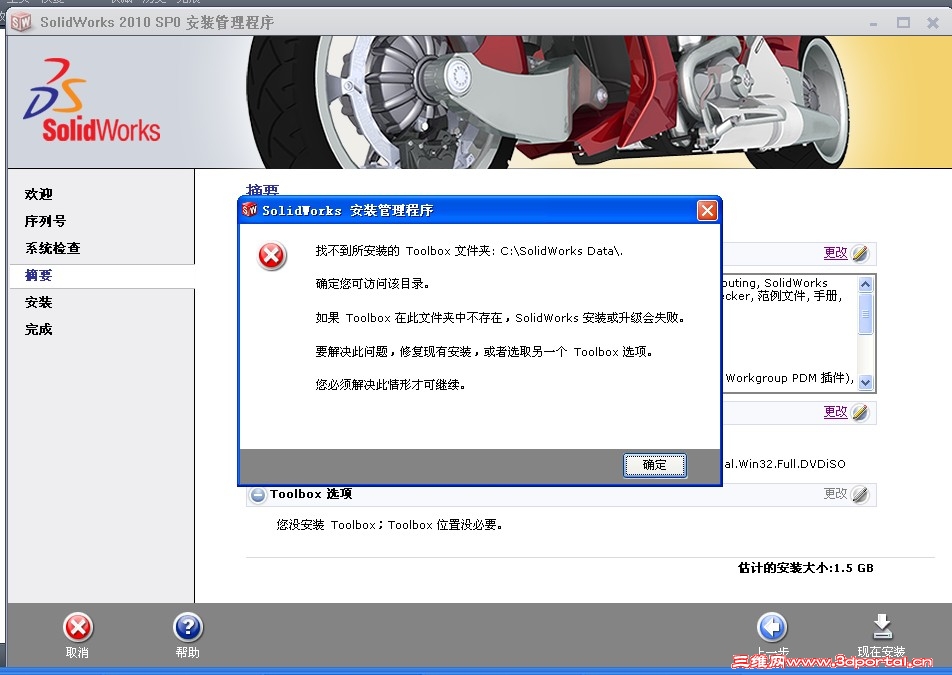Go back with the 上一步 blue arrow icon

[x=772, y=627]
